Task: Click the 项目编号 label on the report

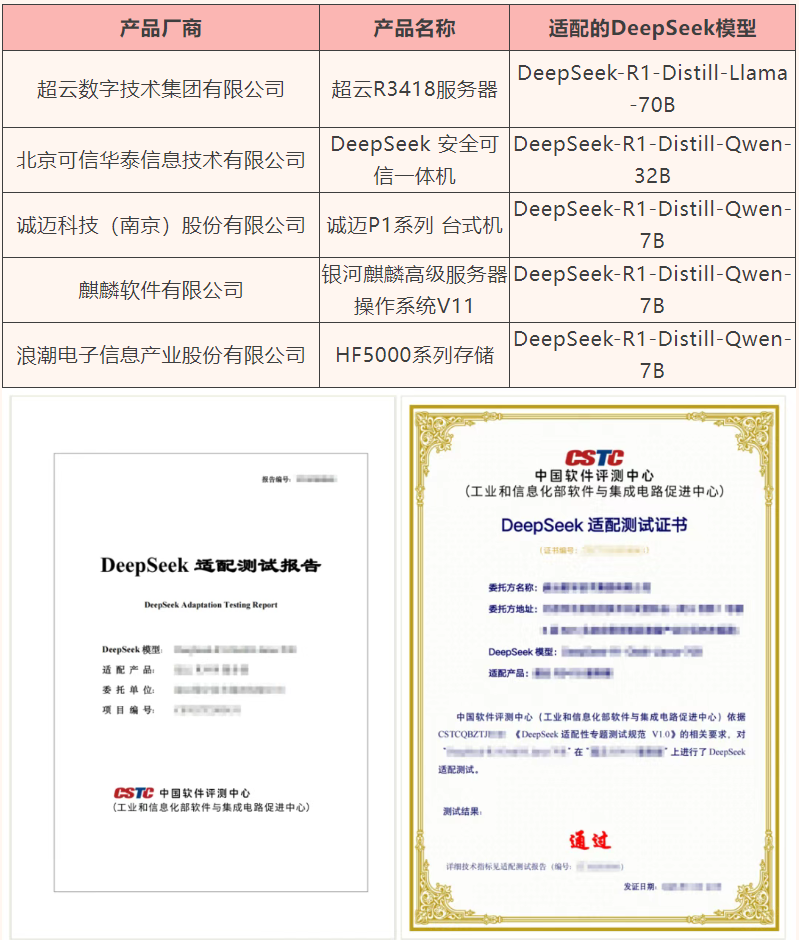Action: point(128,710)
